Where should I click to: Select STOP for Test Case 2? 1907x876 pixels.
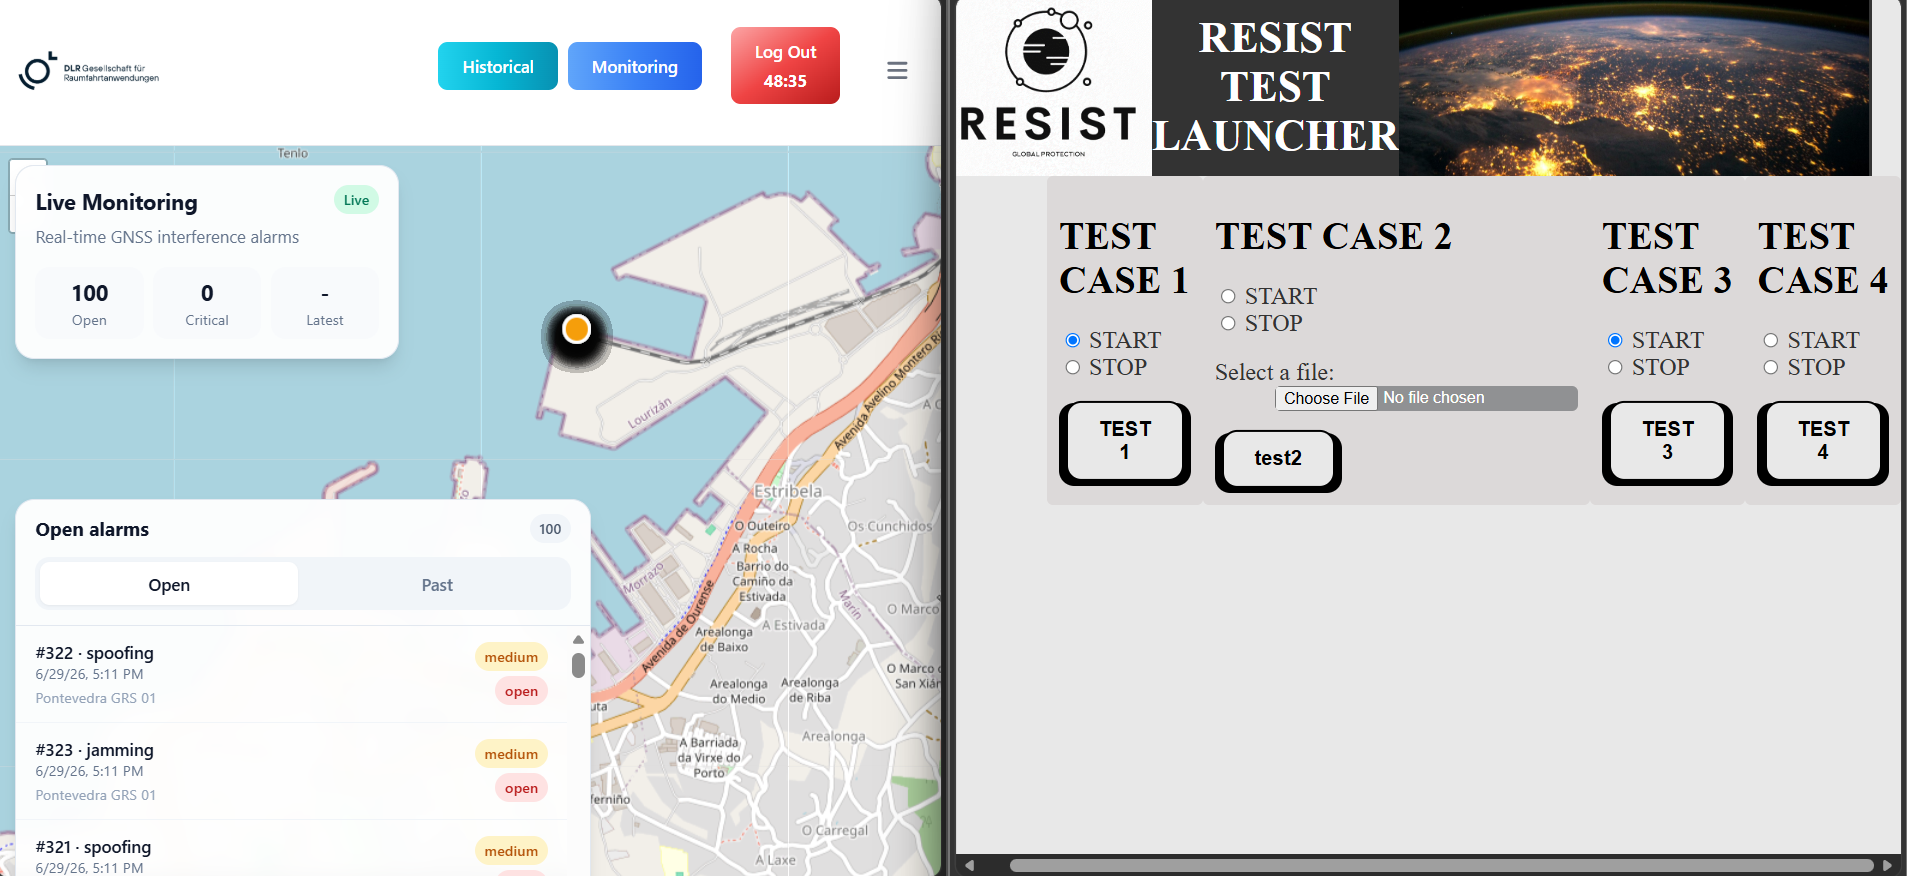tap(1228, 323)
